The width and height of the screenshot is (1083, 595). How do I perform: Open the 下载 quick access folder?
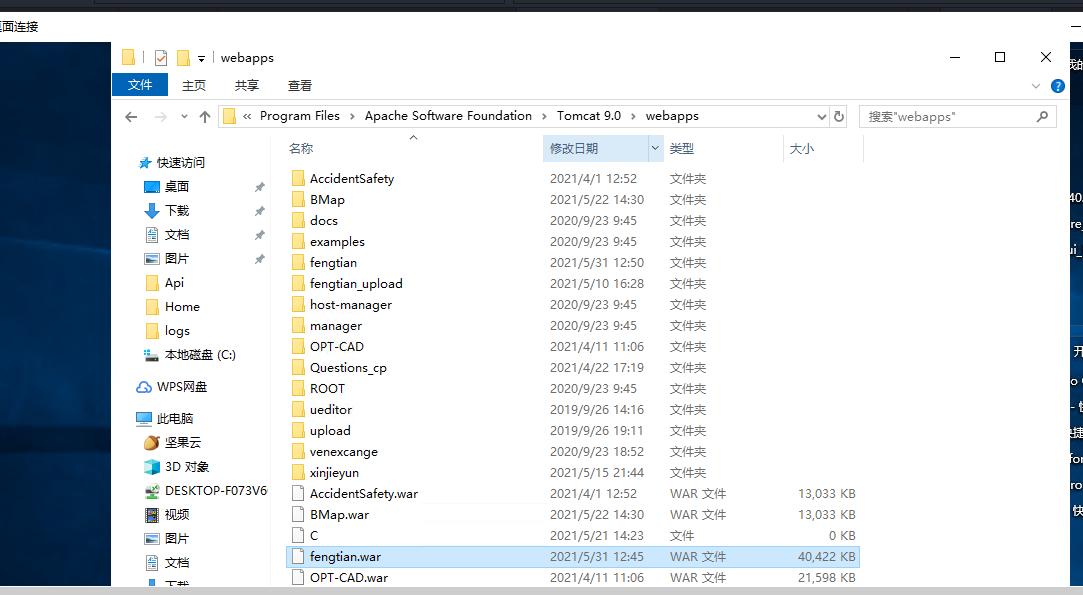[x=176, y=211]
